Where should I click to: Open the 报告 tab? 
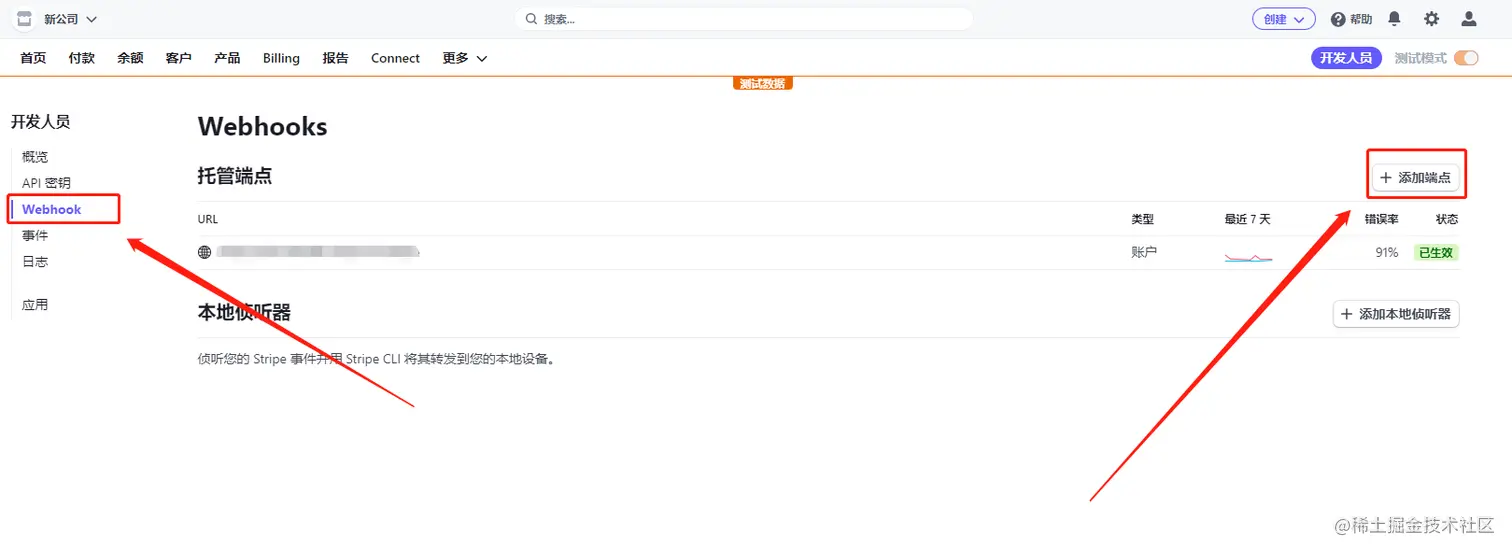coord(336,58)
